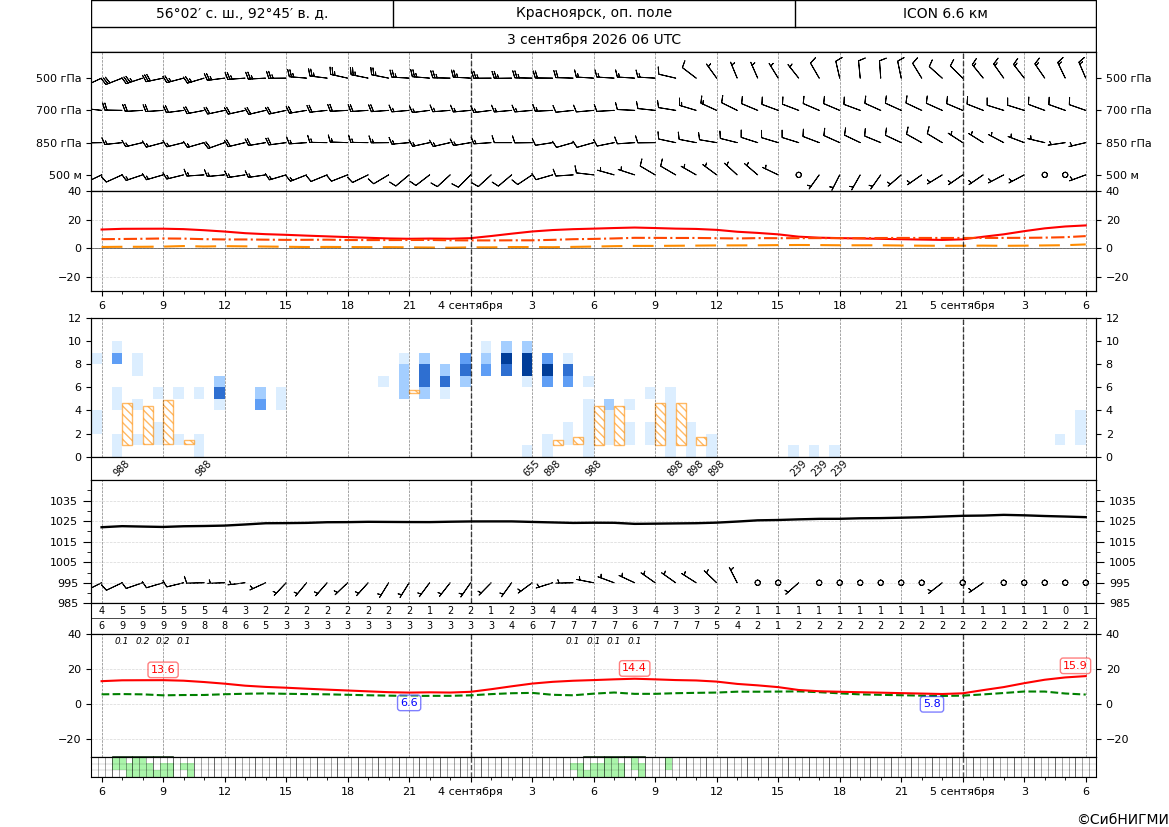Click the red 15.9 temperature label
The width and height of the screenshot is (1169, 827).
(1075, 665)
